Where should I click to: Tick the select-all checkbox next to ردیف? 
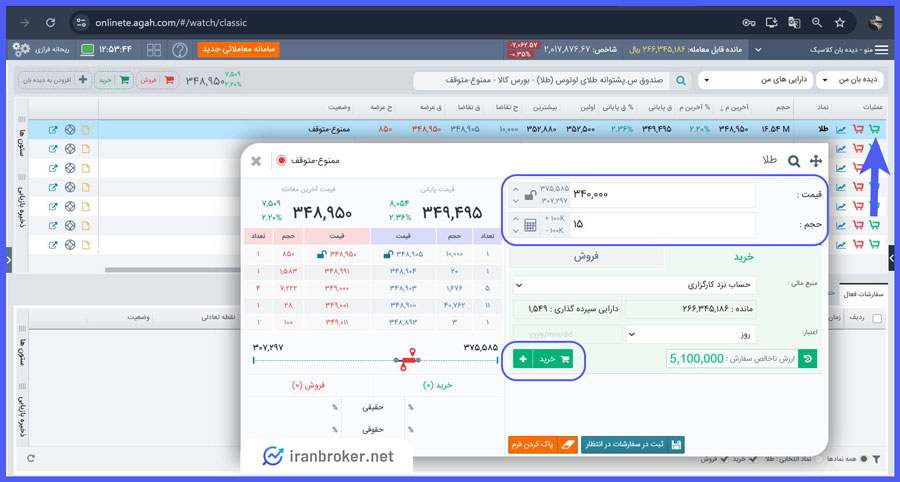pyautogui.click(x=877, y=319)
